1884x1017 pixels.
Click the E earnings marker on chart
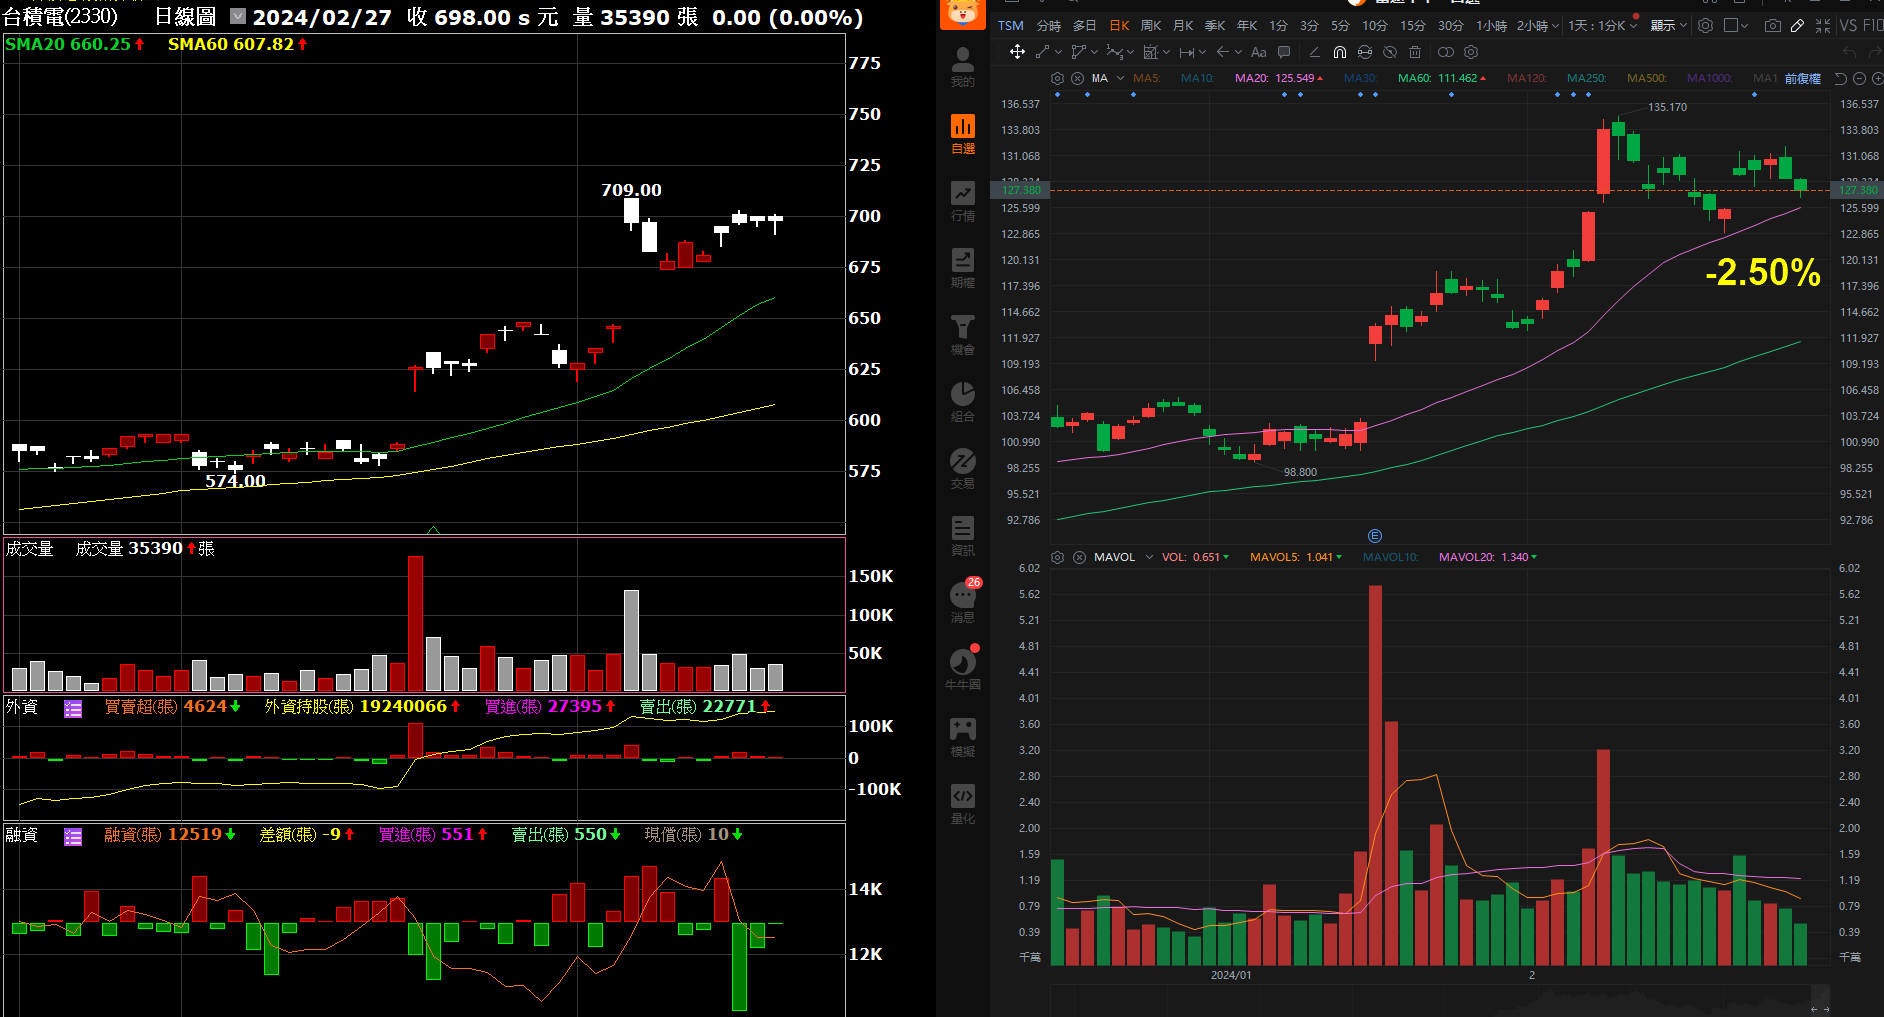tap(1374, 536)
